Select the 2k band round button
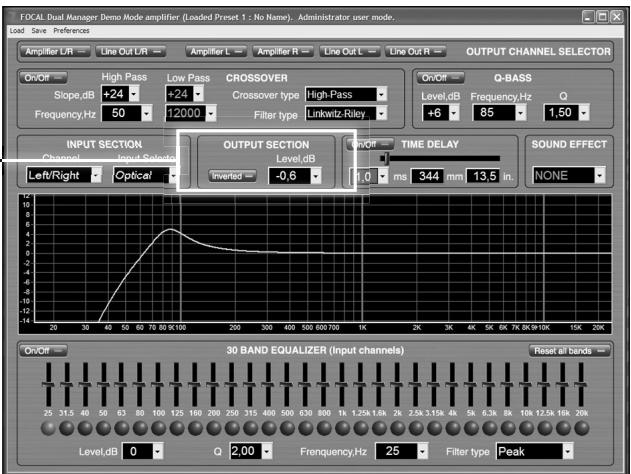The height and width of the screenshot is (474, 631). click(398, 428)
